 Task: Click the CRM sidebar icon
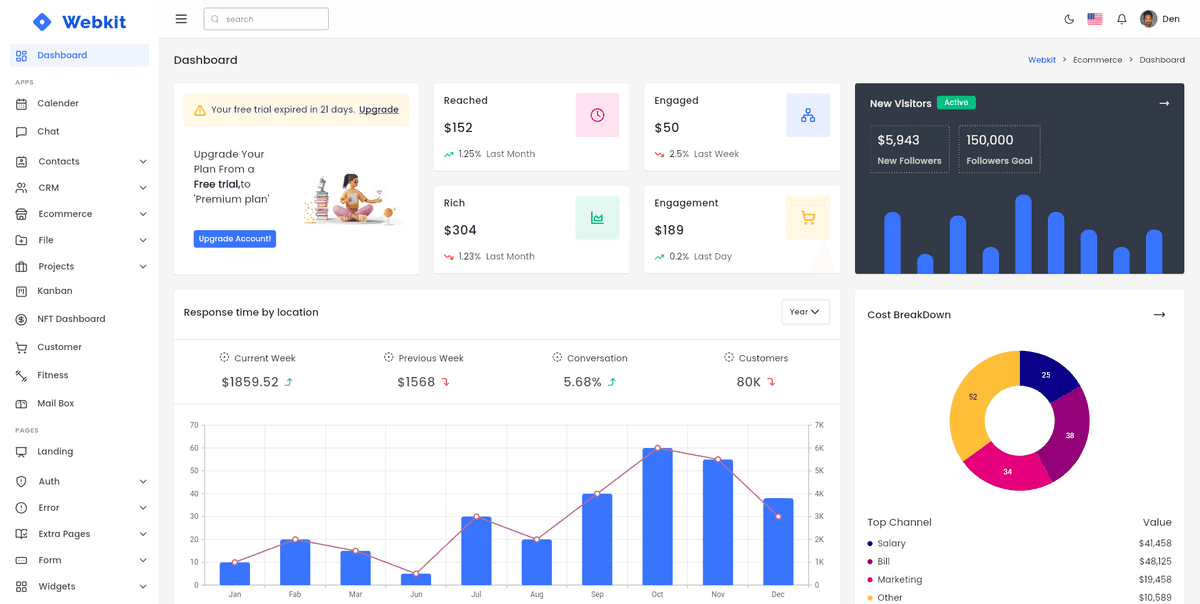(x=22, y=188)
